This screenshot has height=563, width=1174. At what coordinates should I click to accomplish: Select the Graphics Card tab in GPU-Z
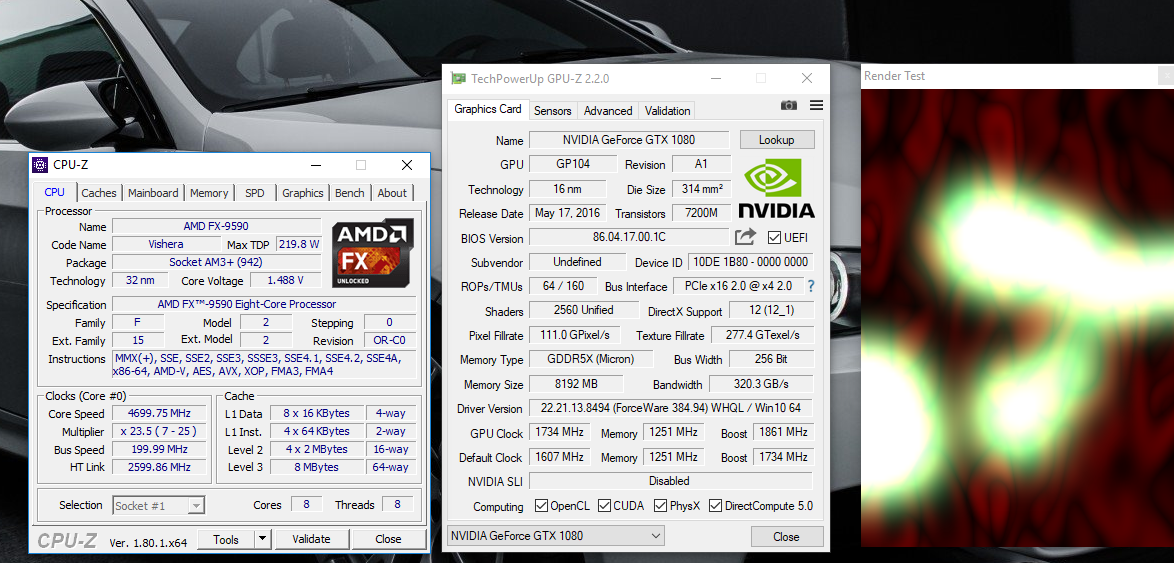pyautogui.click(x=488, y=109)
